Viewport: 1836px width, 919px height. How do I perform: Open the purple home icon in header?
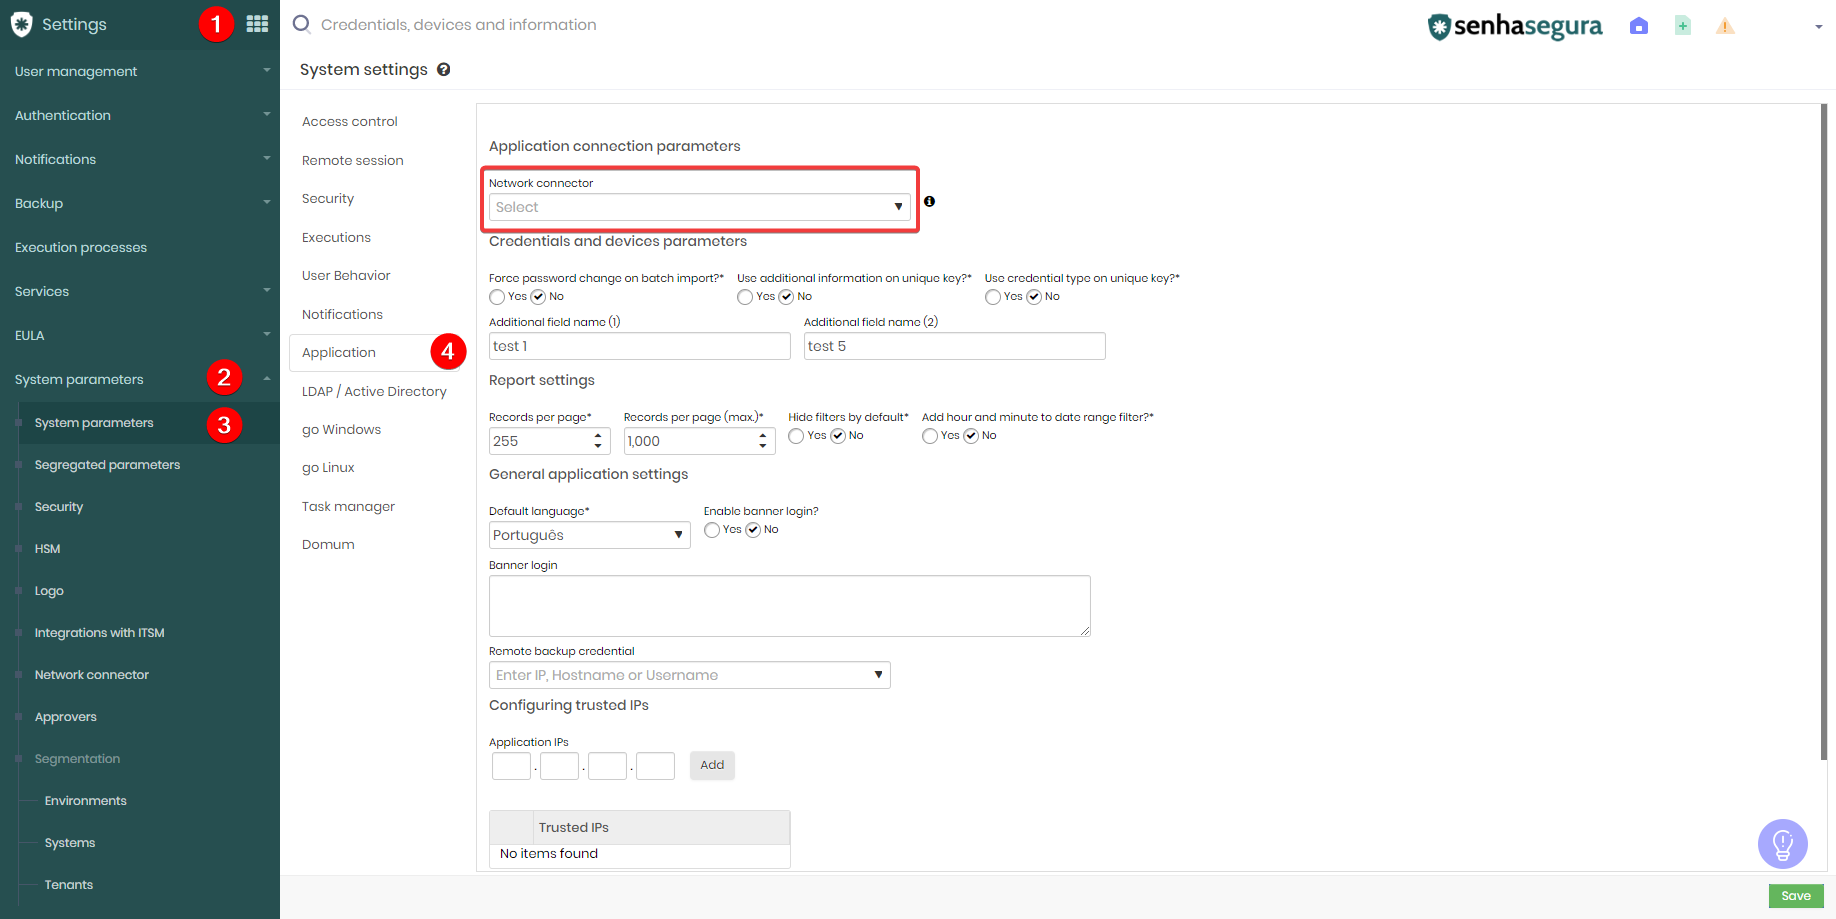(x=1638, y=26)
